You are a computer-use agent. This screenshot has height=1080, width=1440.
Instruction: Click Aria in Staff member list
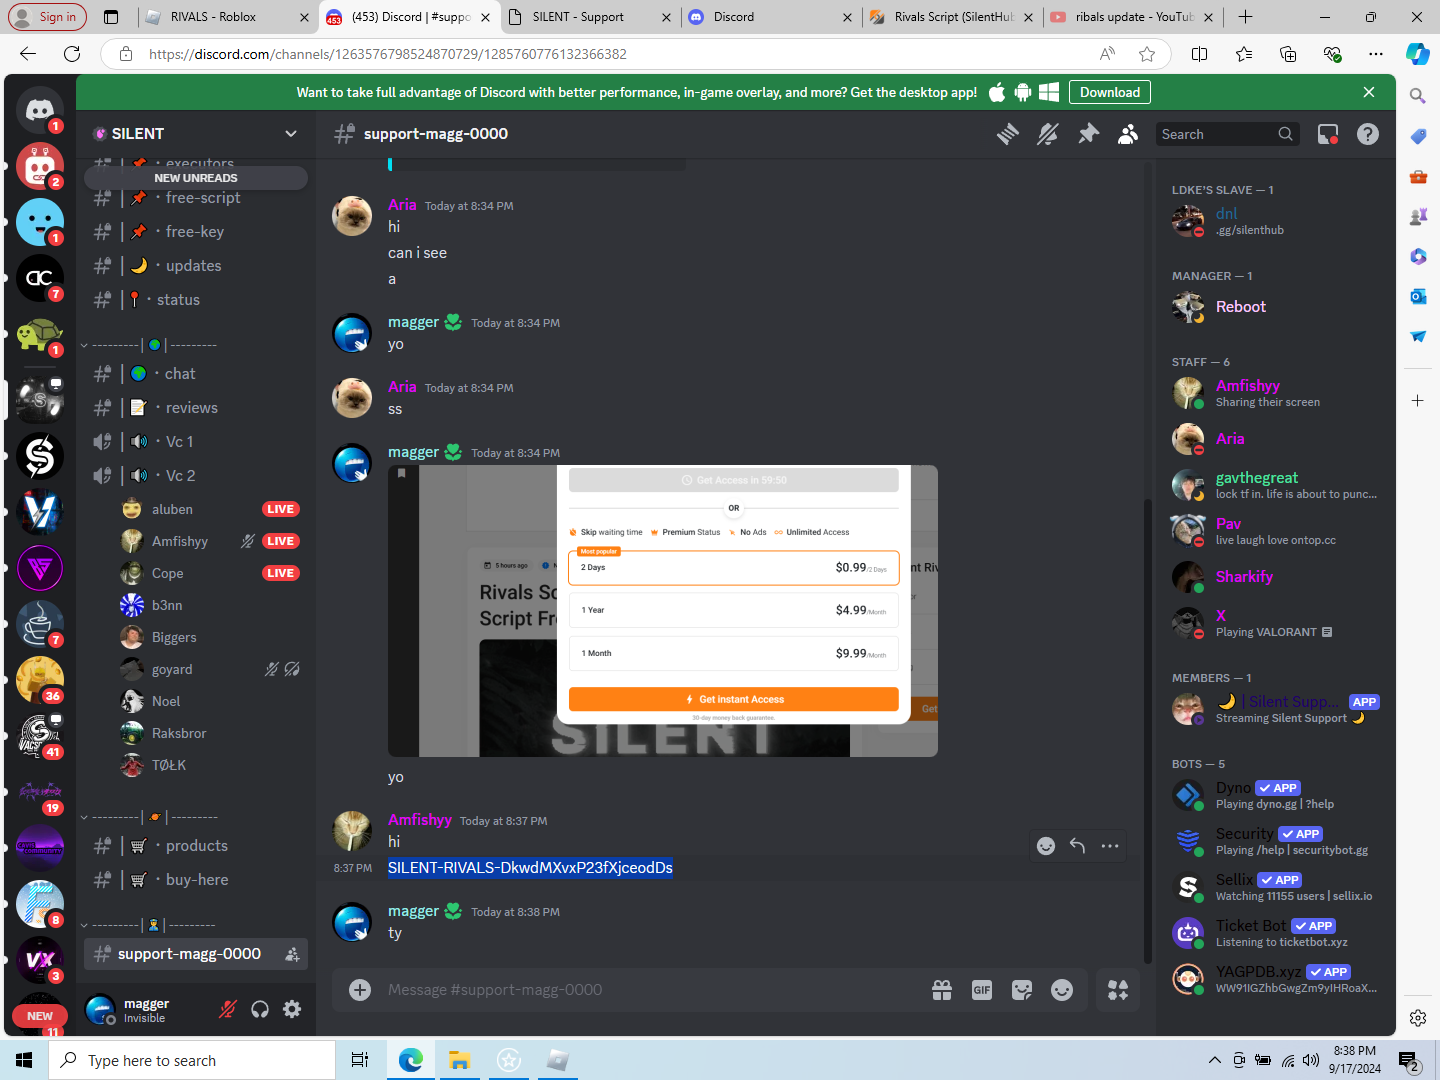[x=1230, y=439]
